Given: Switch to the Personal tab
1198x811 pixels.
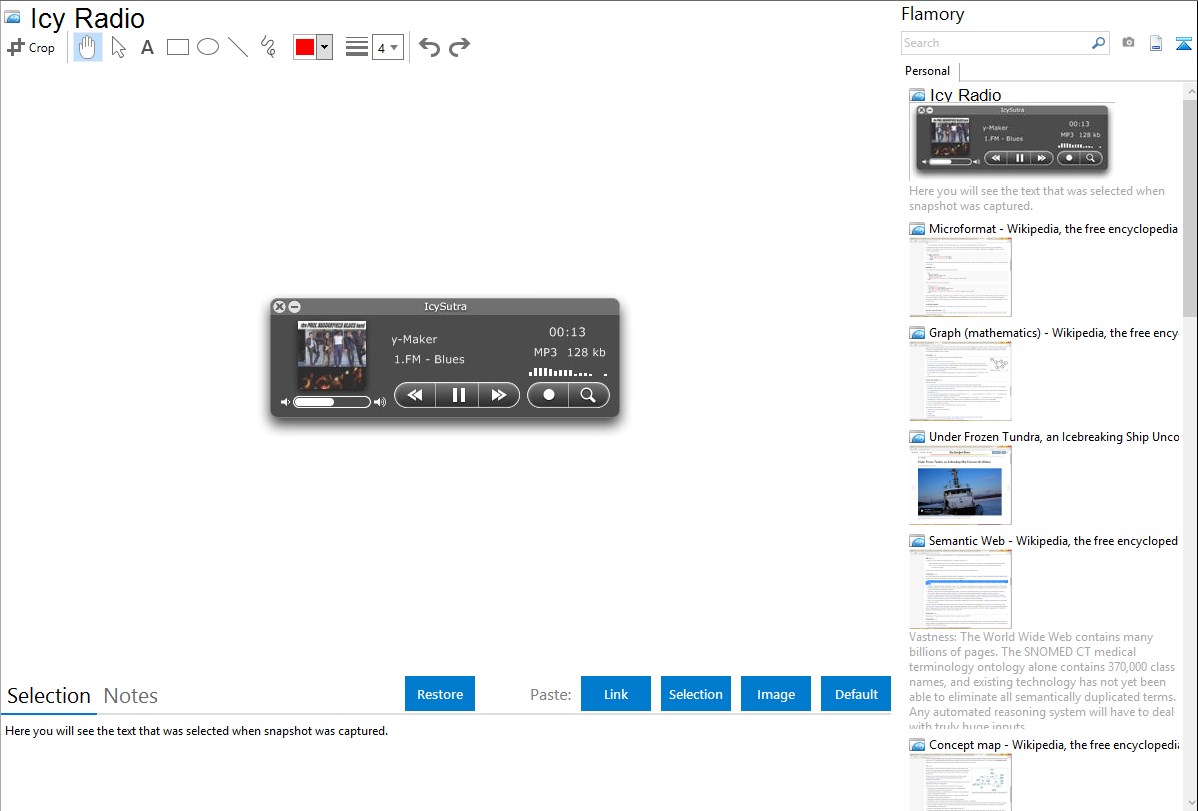Looking at the screenshot, I should pyautogui.click(x=928, y=70).
